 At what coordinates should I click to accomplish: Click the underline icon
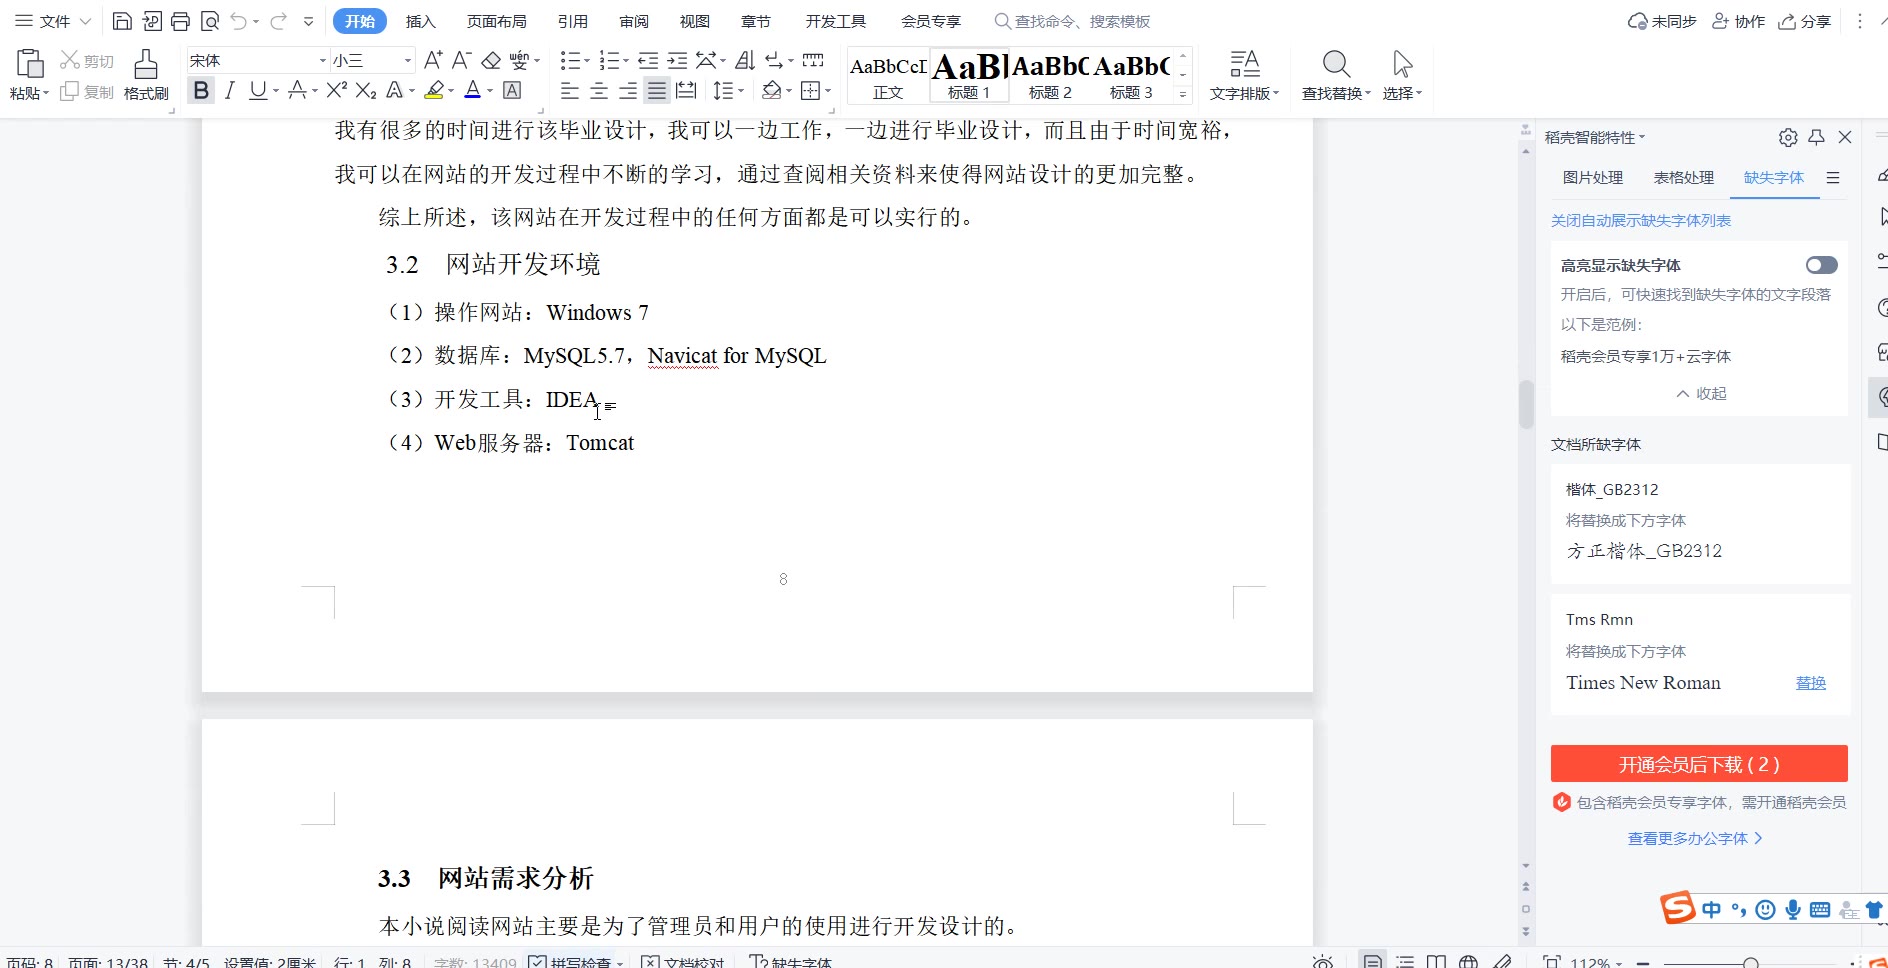point(258,91)
